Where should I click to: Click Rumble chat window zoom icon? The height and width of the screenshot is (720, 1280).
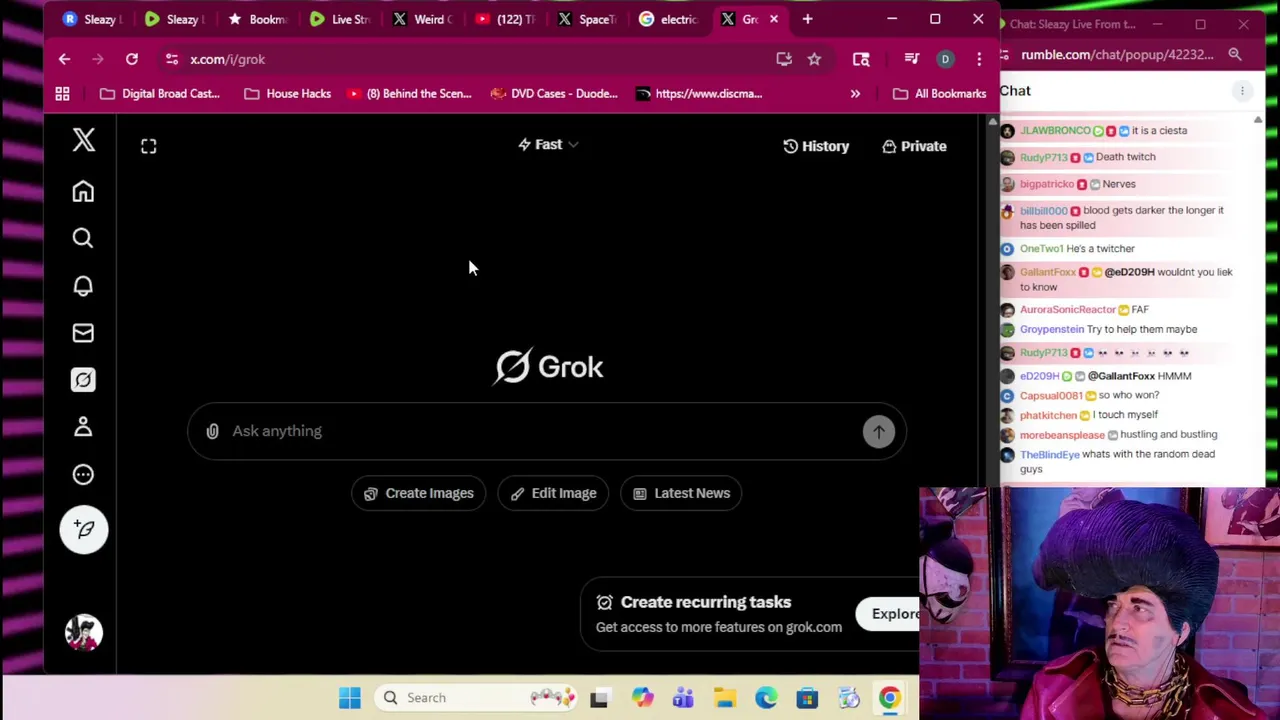pos(1235,55)
